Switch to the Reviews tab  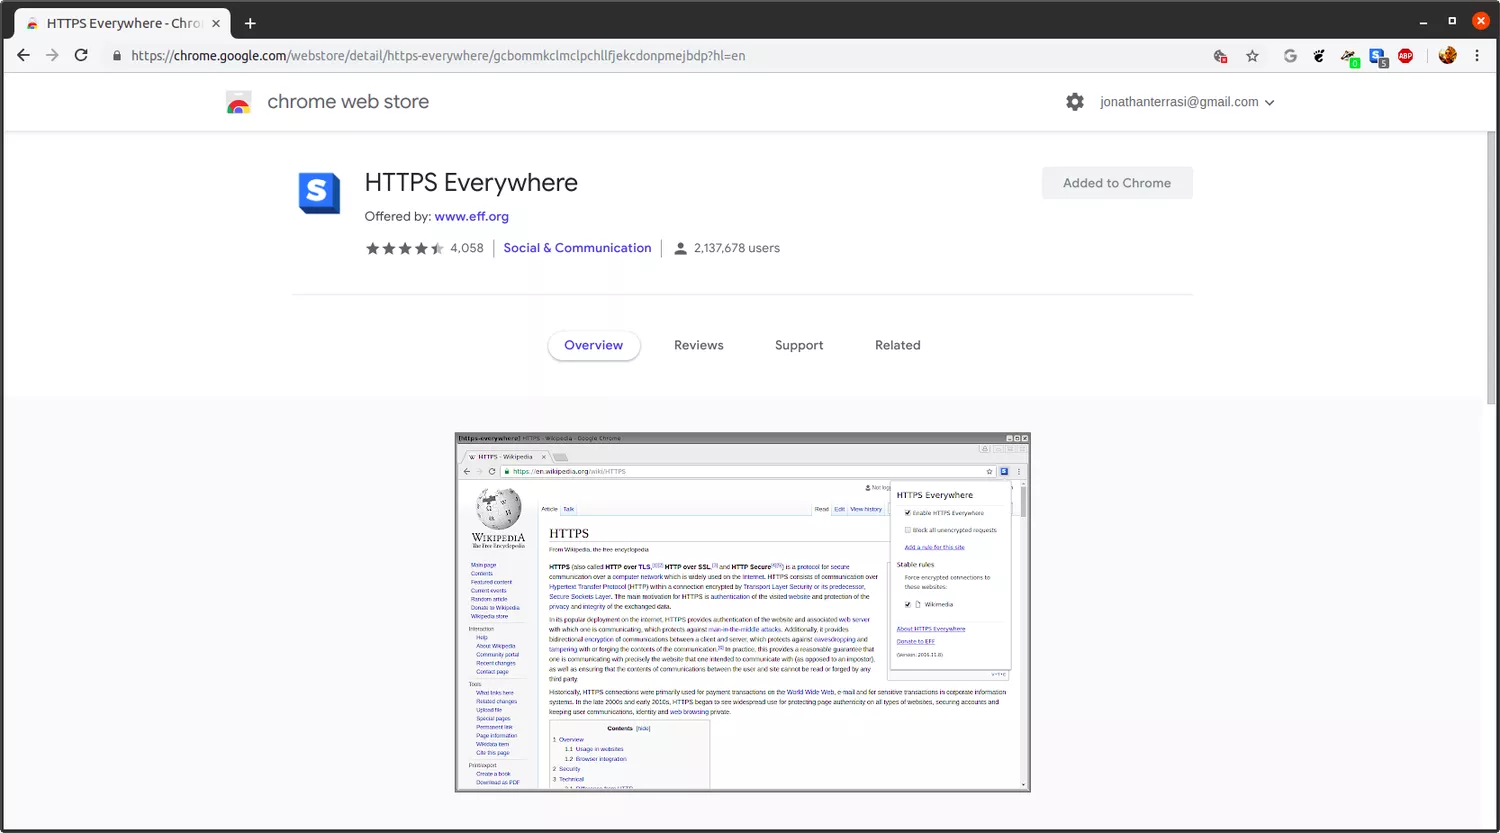point(698,345)
